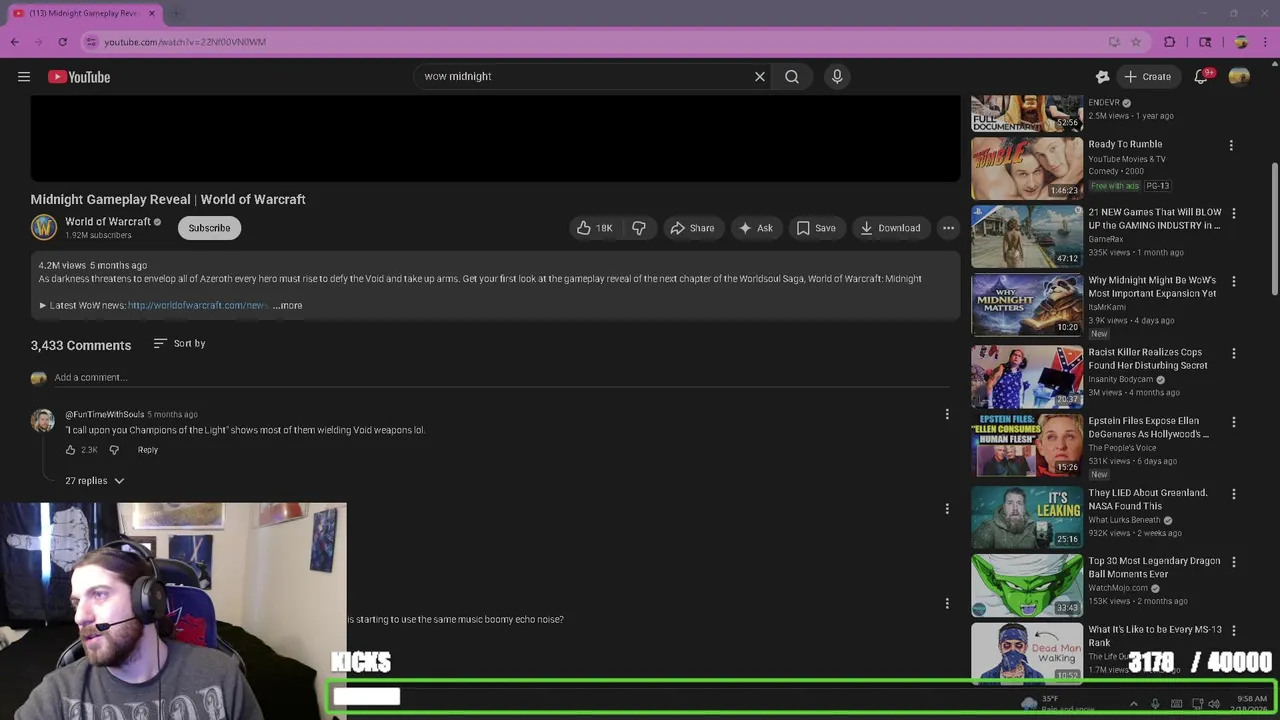Click the Create button
The height and width of the screenshot is (720, 1280).
click(x=1147, y=77)
